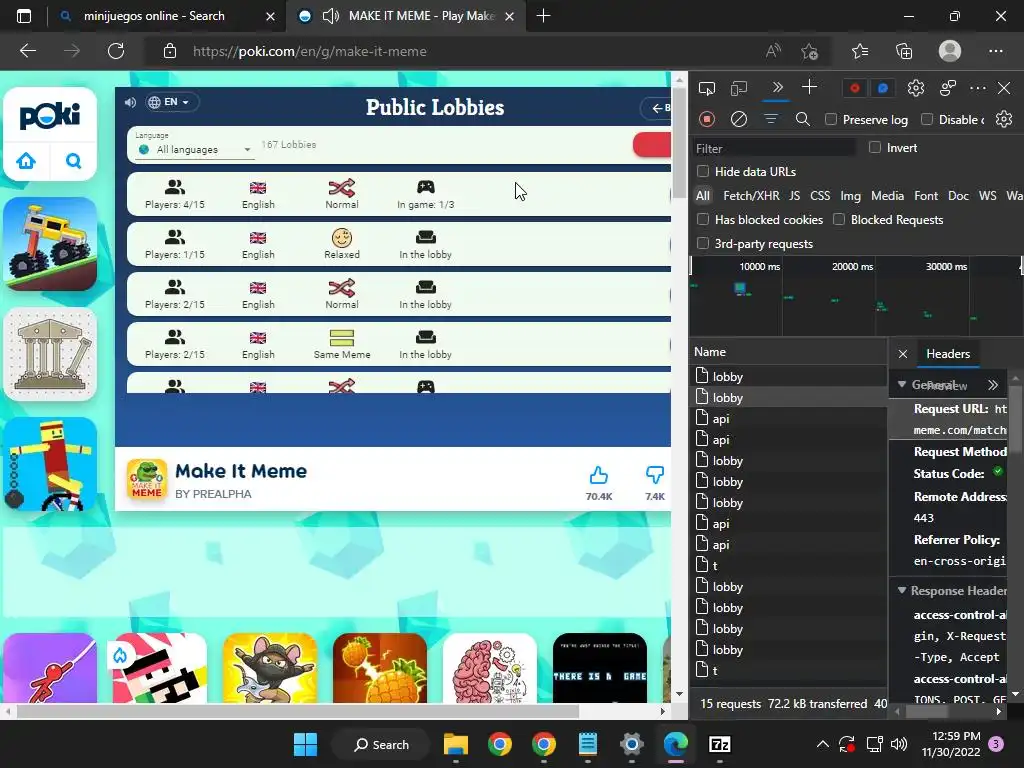Dislike the game with thumbs down
Image resolution: width=1024 pixels, height=768 pixels.
tap(654, 475)
